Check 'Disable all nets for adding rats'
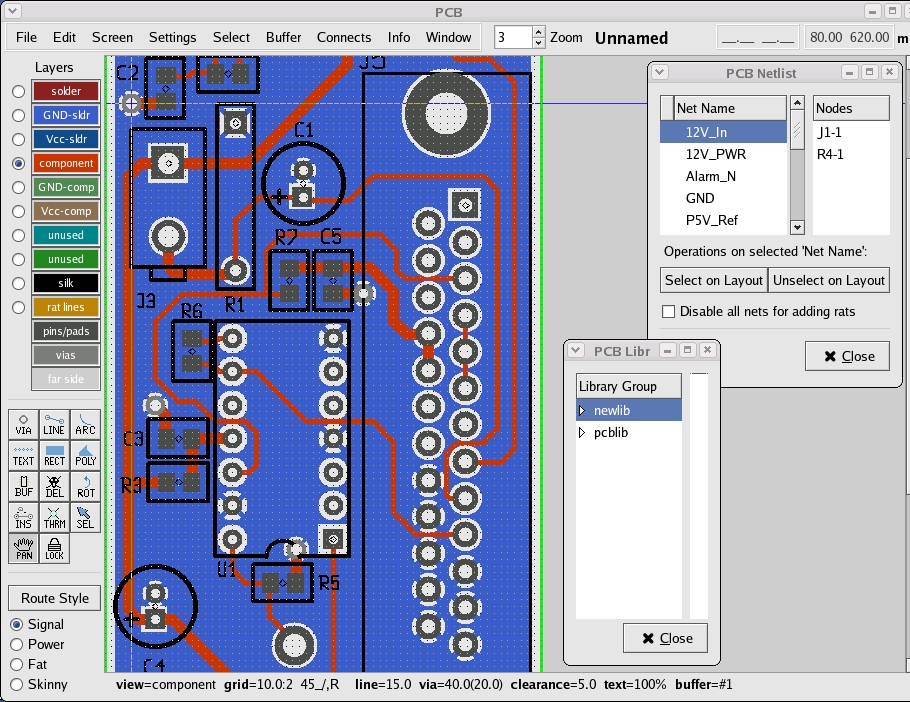The width and height of the screenshot is (910, 702). pos(669,312)
